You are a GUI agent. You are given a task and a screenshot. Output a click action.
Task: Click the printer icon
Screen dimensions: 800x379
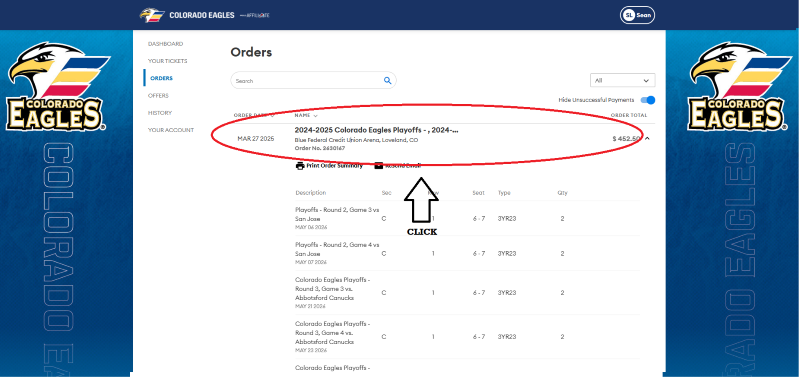(x=300, y=166)
